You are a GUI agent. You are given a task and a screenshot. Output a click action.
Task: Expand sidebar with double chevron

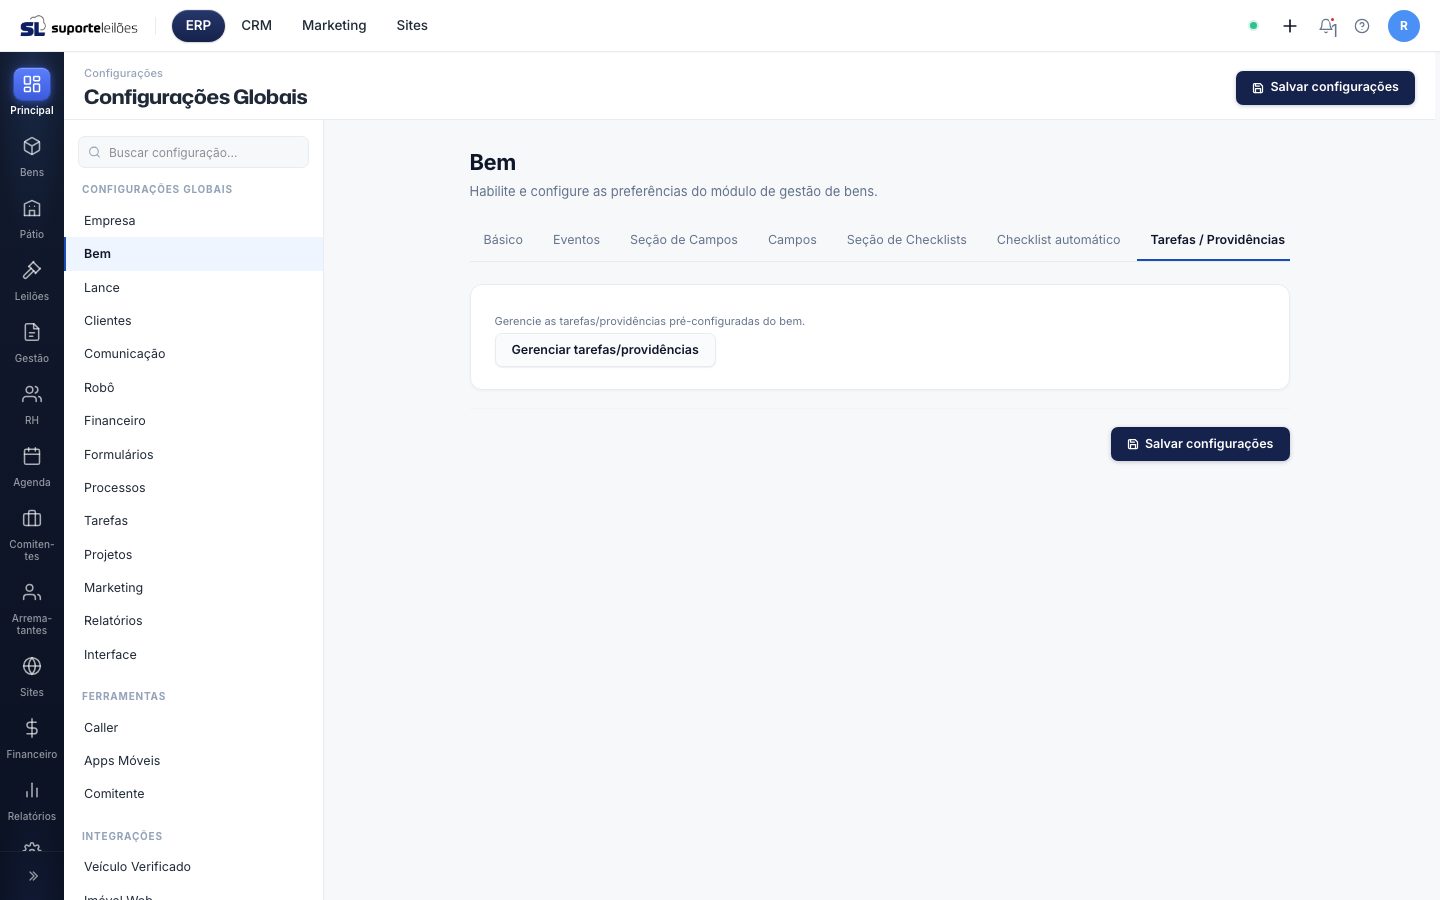click(x=33, y=876)
